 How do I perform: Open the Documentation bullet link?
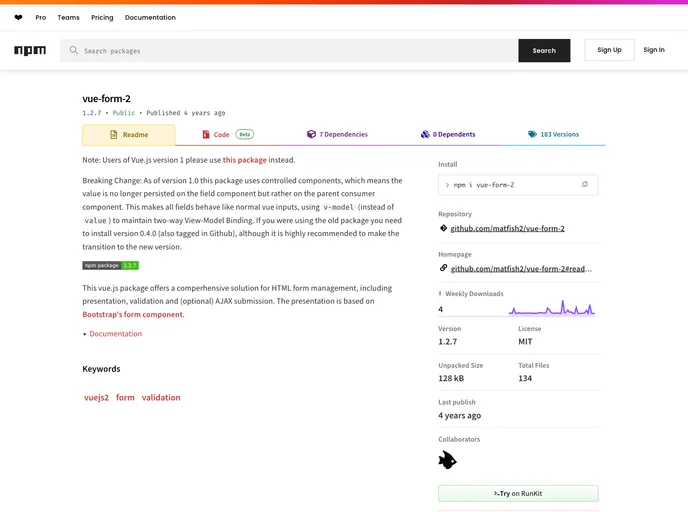[x=116, y=334]
